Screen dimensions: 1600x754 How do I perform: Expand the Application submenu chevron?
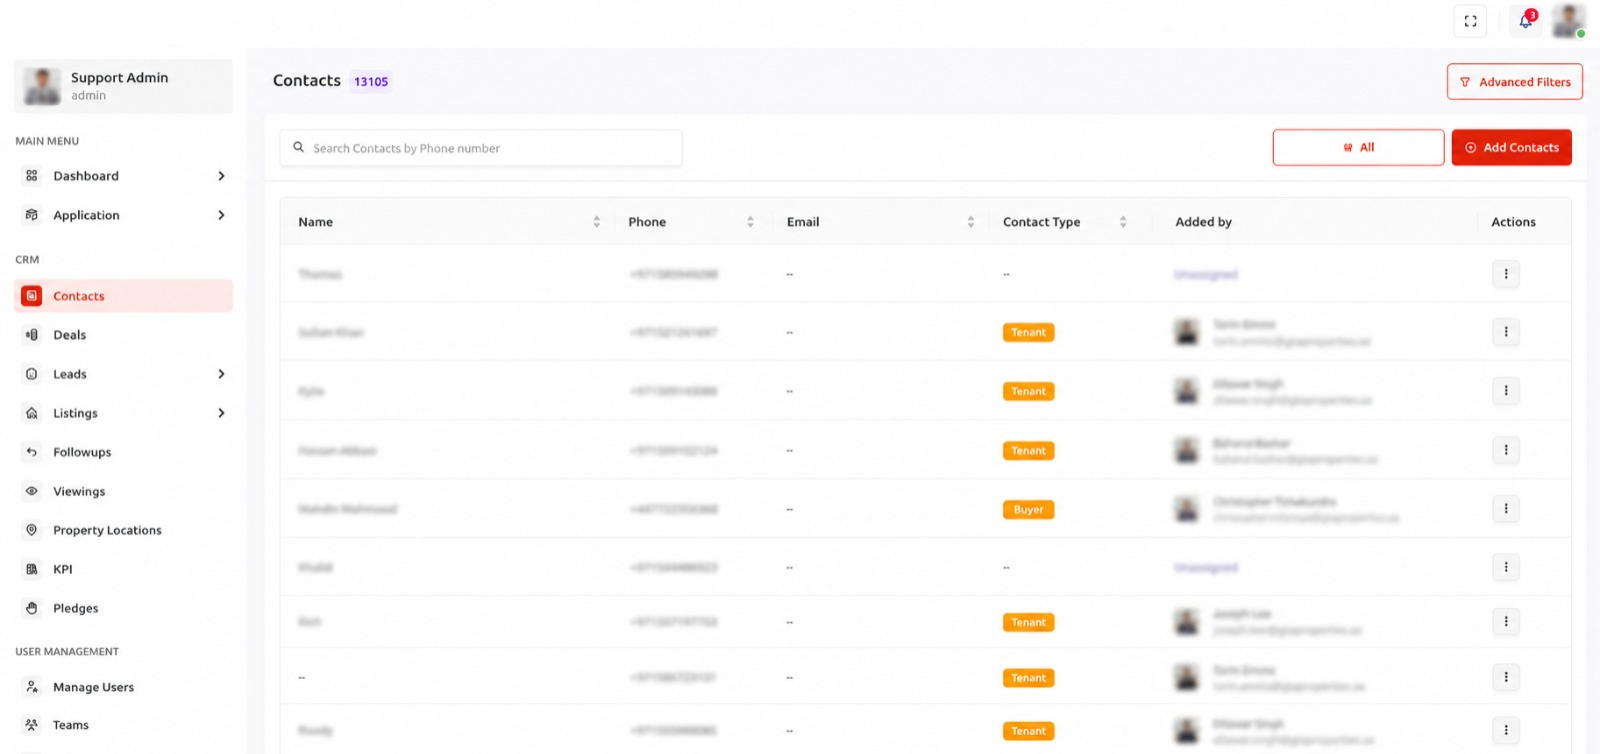(x=221, y=215)
